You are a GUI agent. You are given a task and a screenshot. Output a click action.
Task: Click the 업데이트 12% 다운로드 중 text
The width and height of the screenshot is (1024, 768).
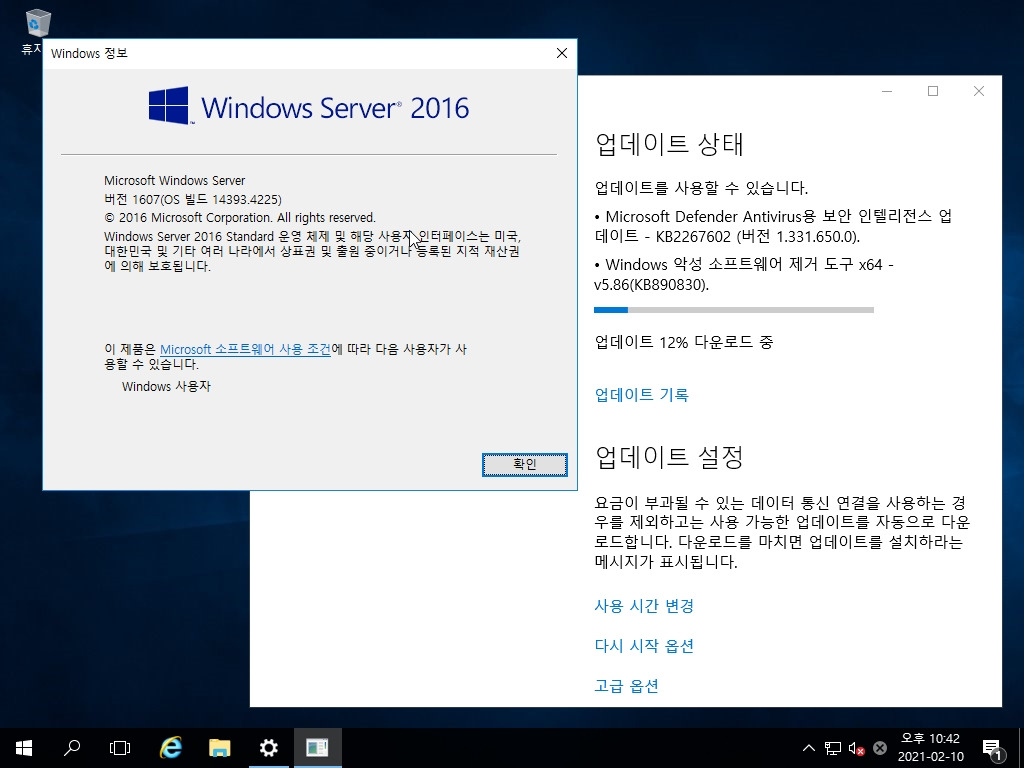(x=684, y=342)
